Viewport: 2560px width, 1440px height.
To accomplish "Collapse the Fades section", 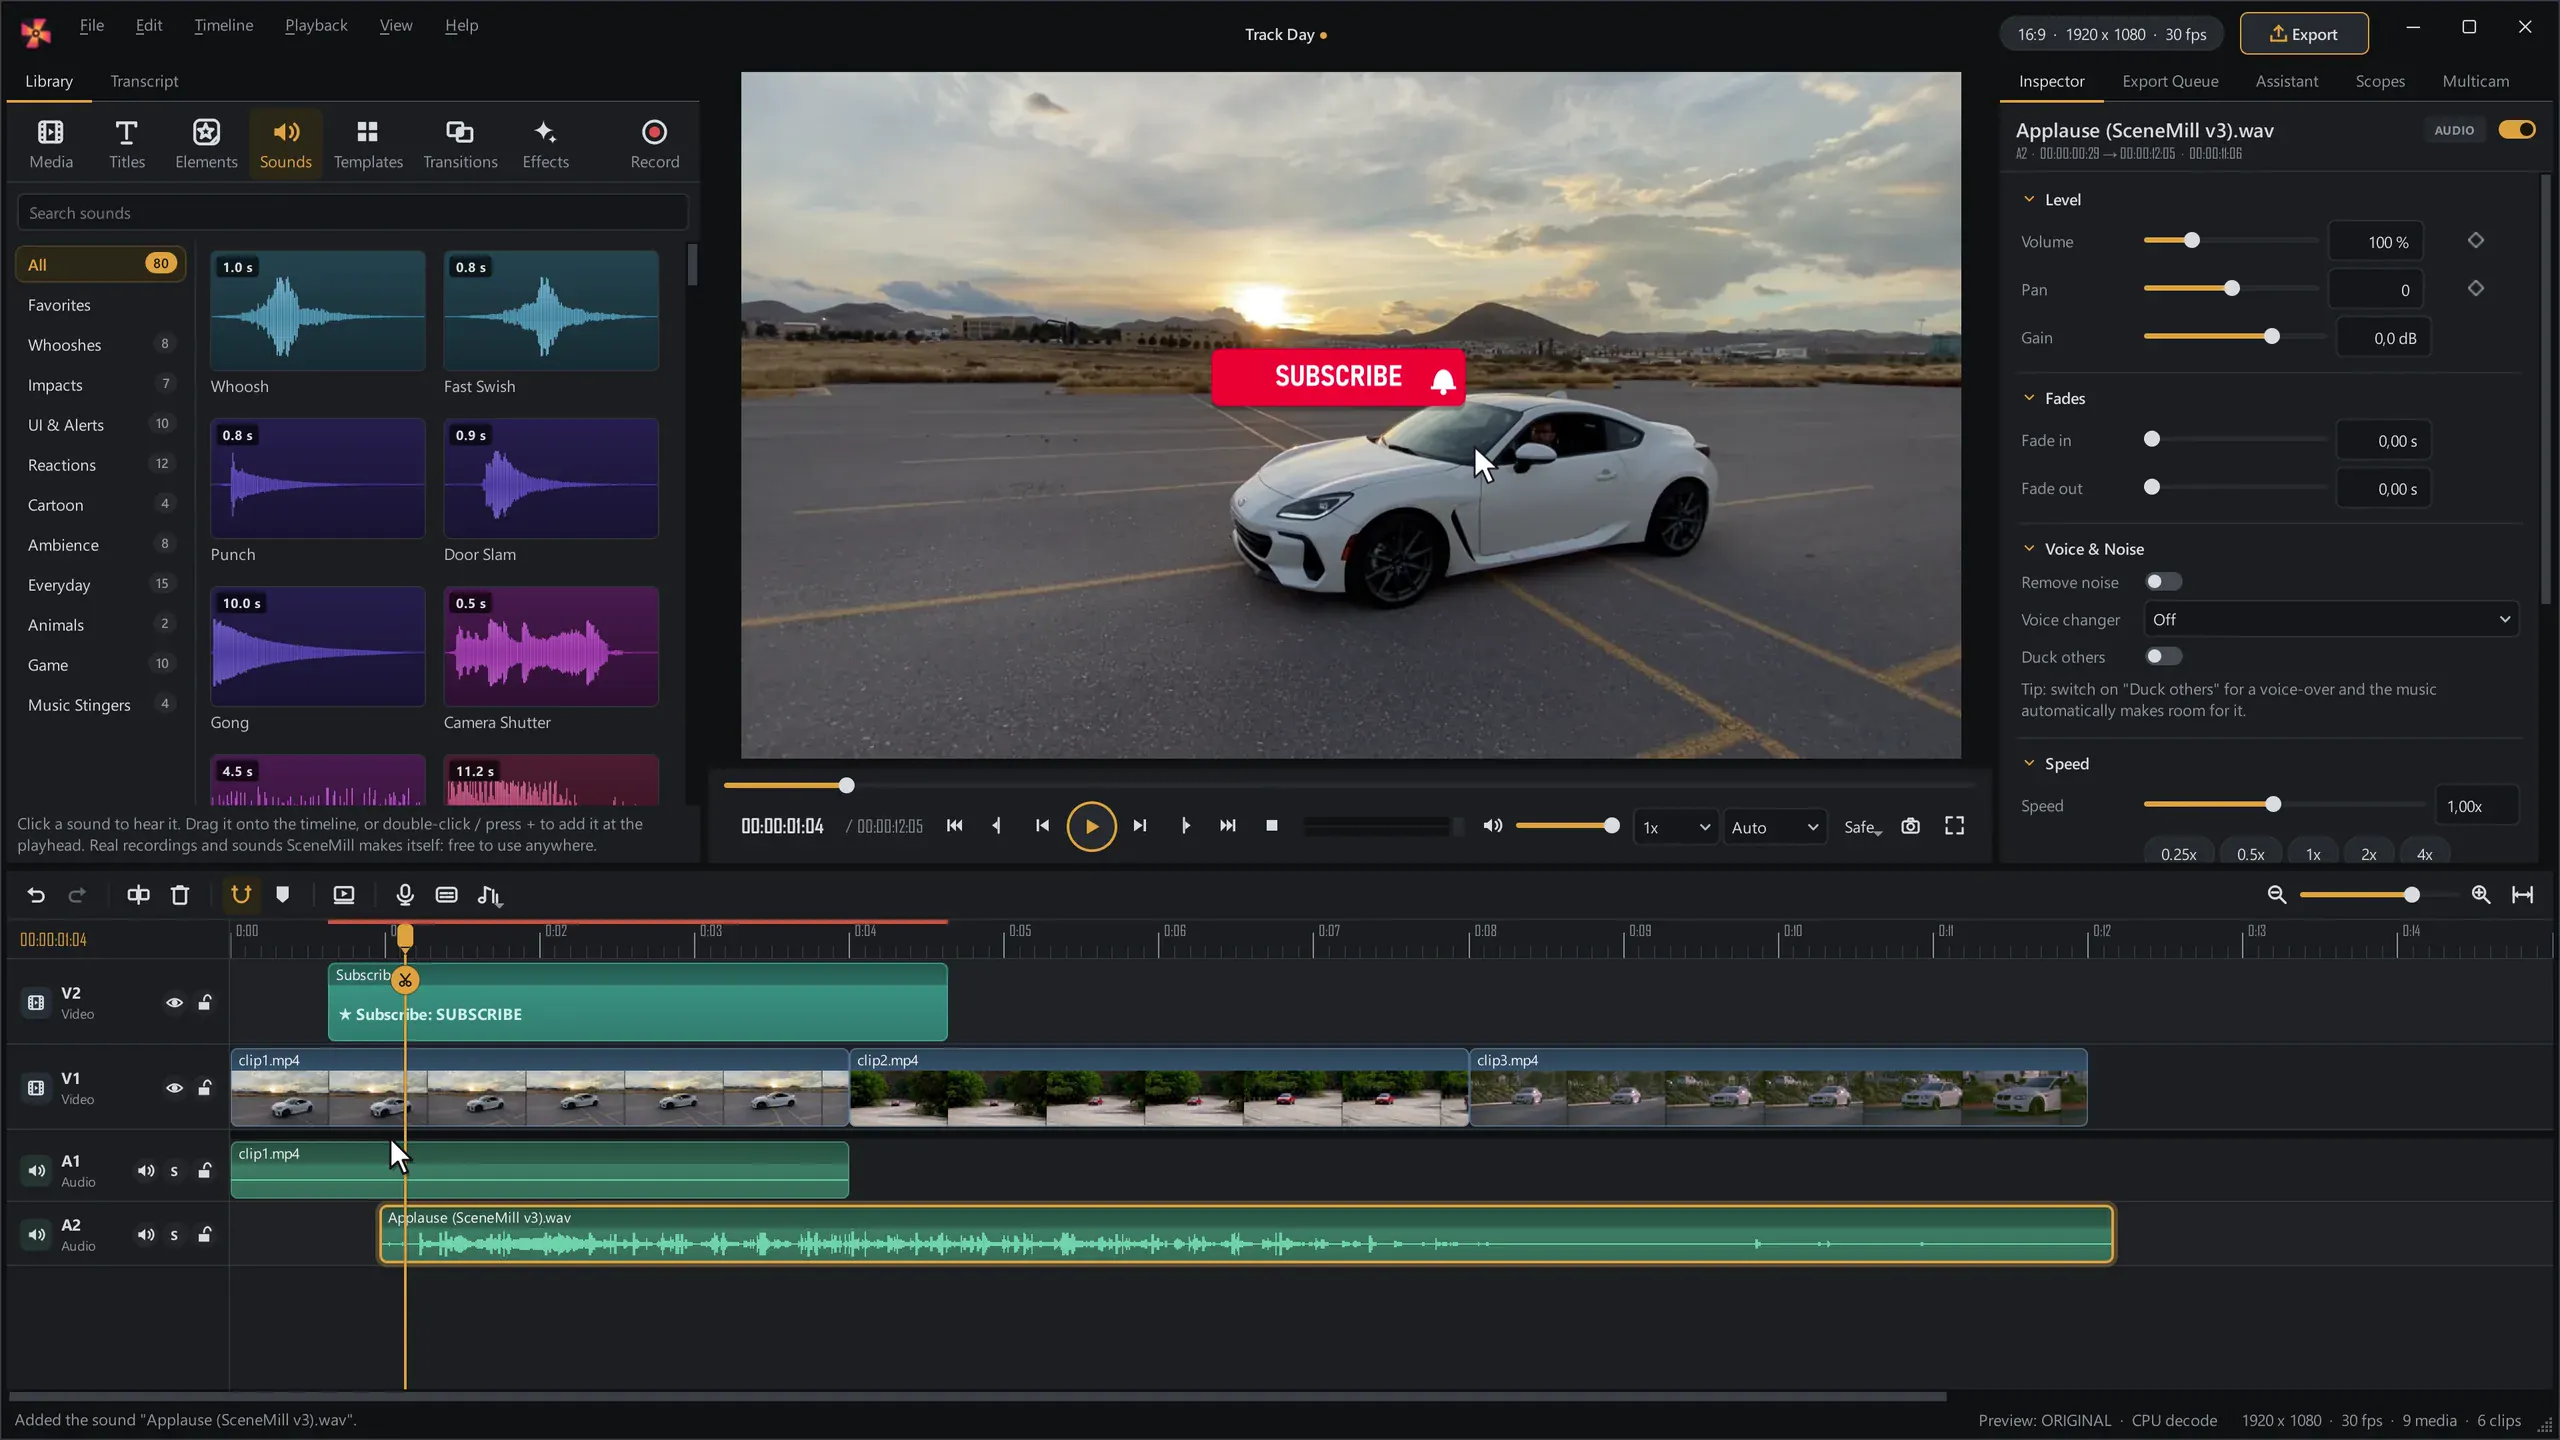I will 2029,398.
